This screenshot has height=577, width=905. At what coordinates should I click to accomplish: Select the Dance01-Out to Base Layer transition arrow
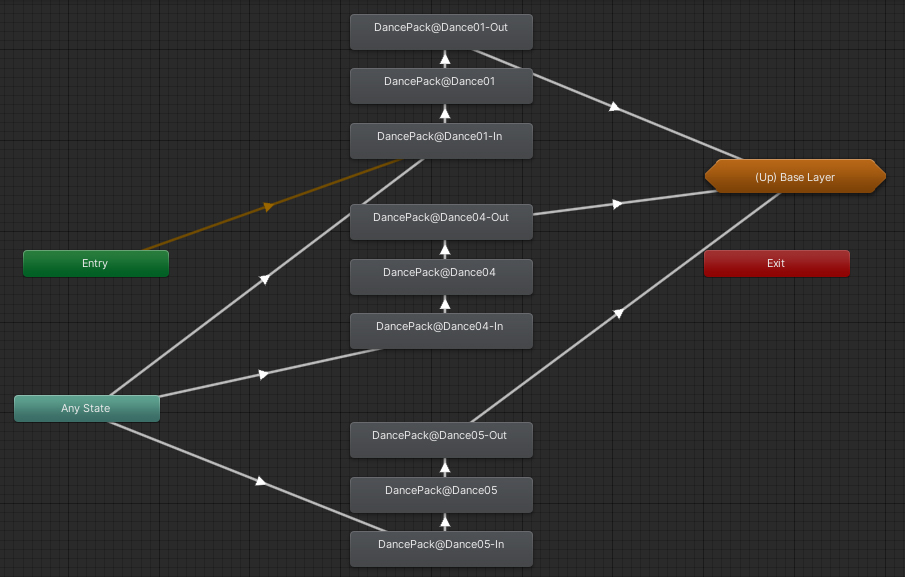(x=614, y=106)
